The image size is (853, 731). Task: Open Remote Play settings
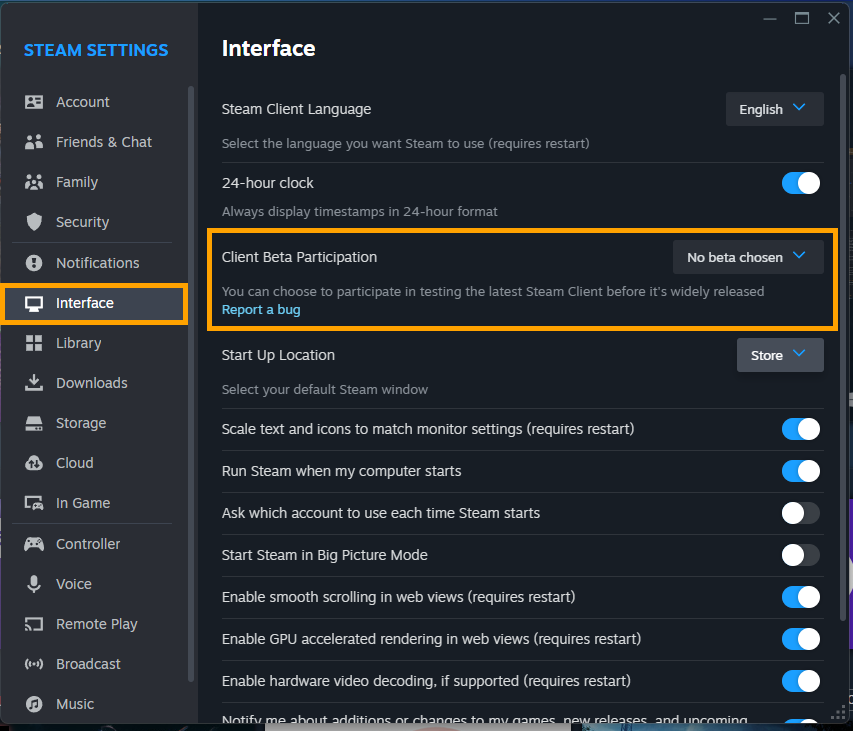coord(95,624)
